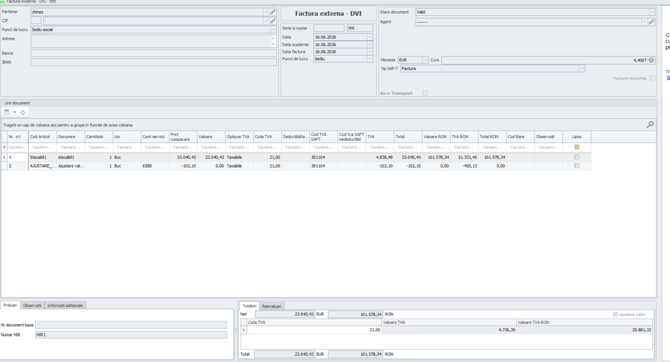Click the Curs exchange rate field
Viewport: 670px width, 362px height.
tap(544, 60)
